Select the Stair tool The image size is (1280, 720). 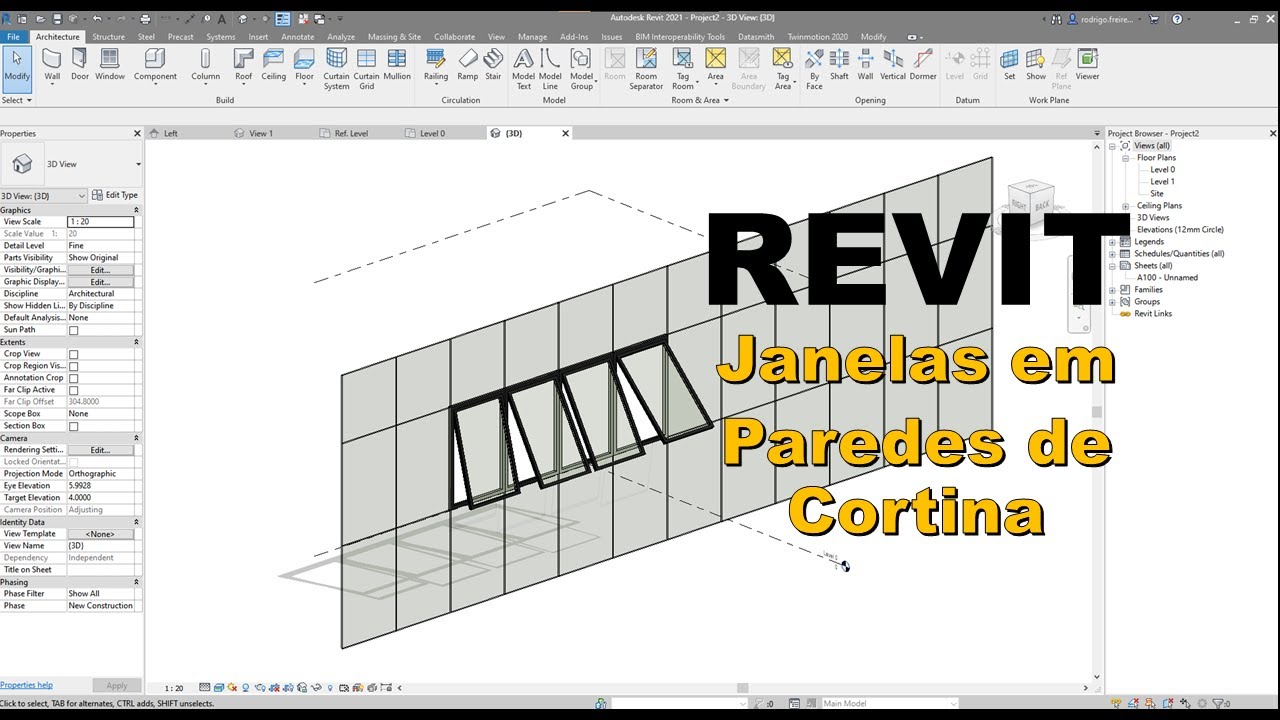pos(493,64)
